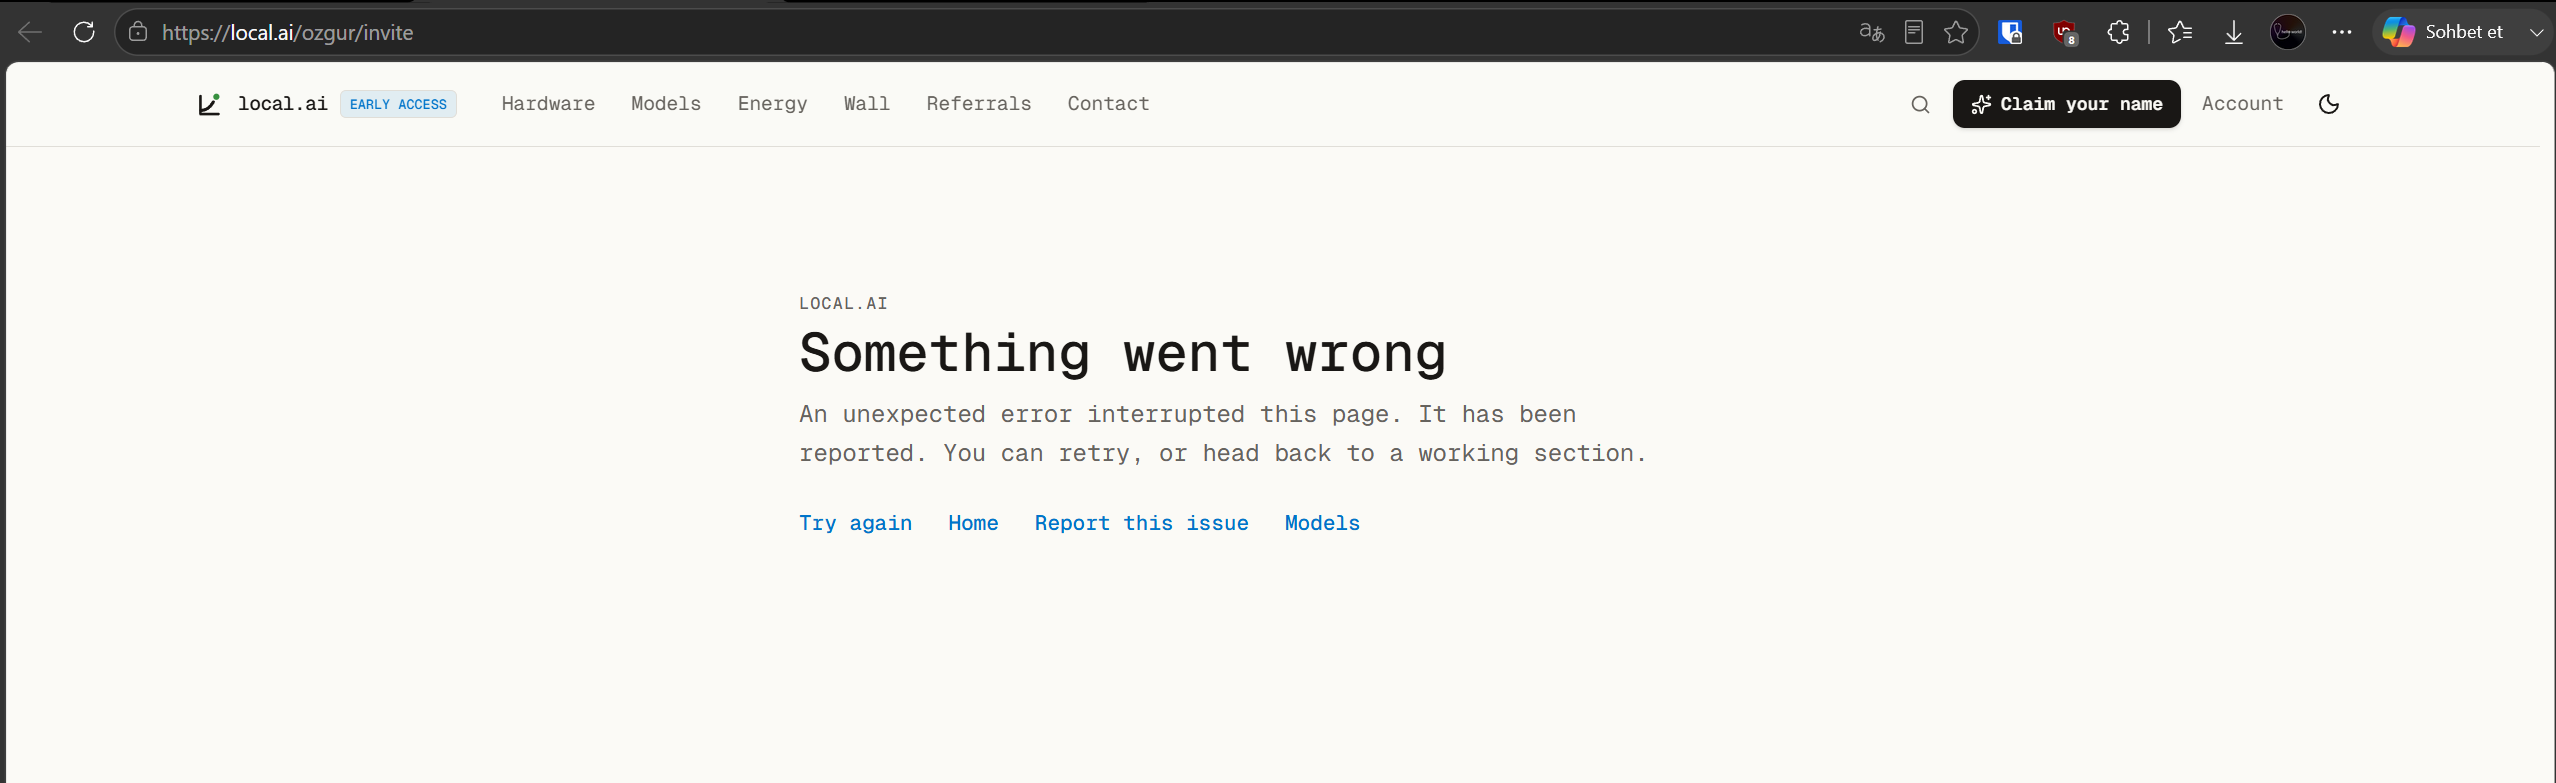The width and height of the screenshot is (2556, 783).
Task: Click the EARLY ACCESS badge
Action: [398, 104]
